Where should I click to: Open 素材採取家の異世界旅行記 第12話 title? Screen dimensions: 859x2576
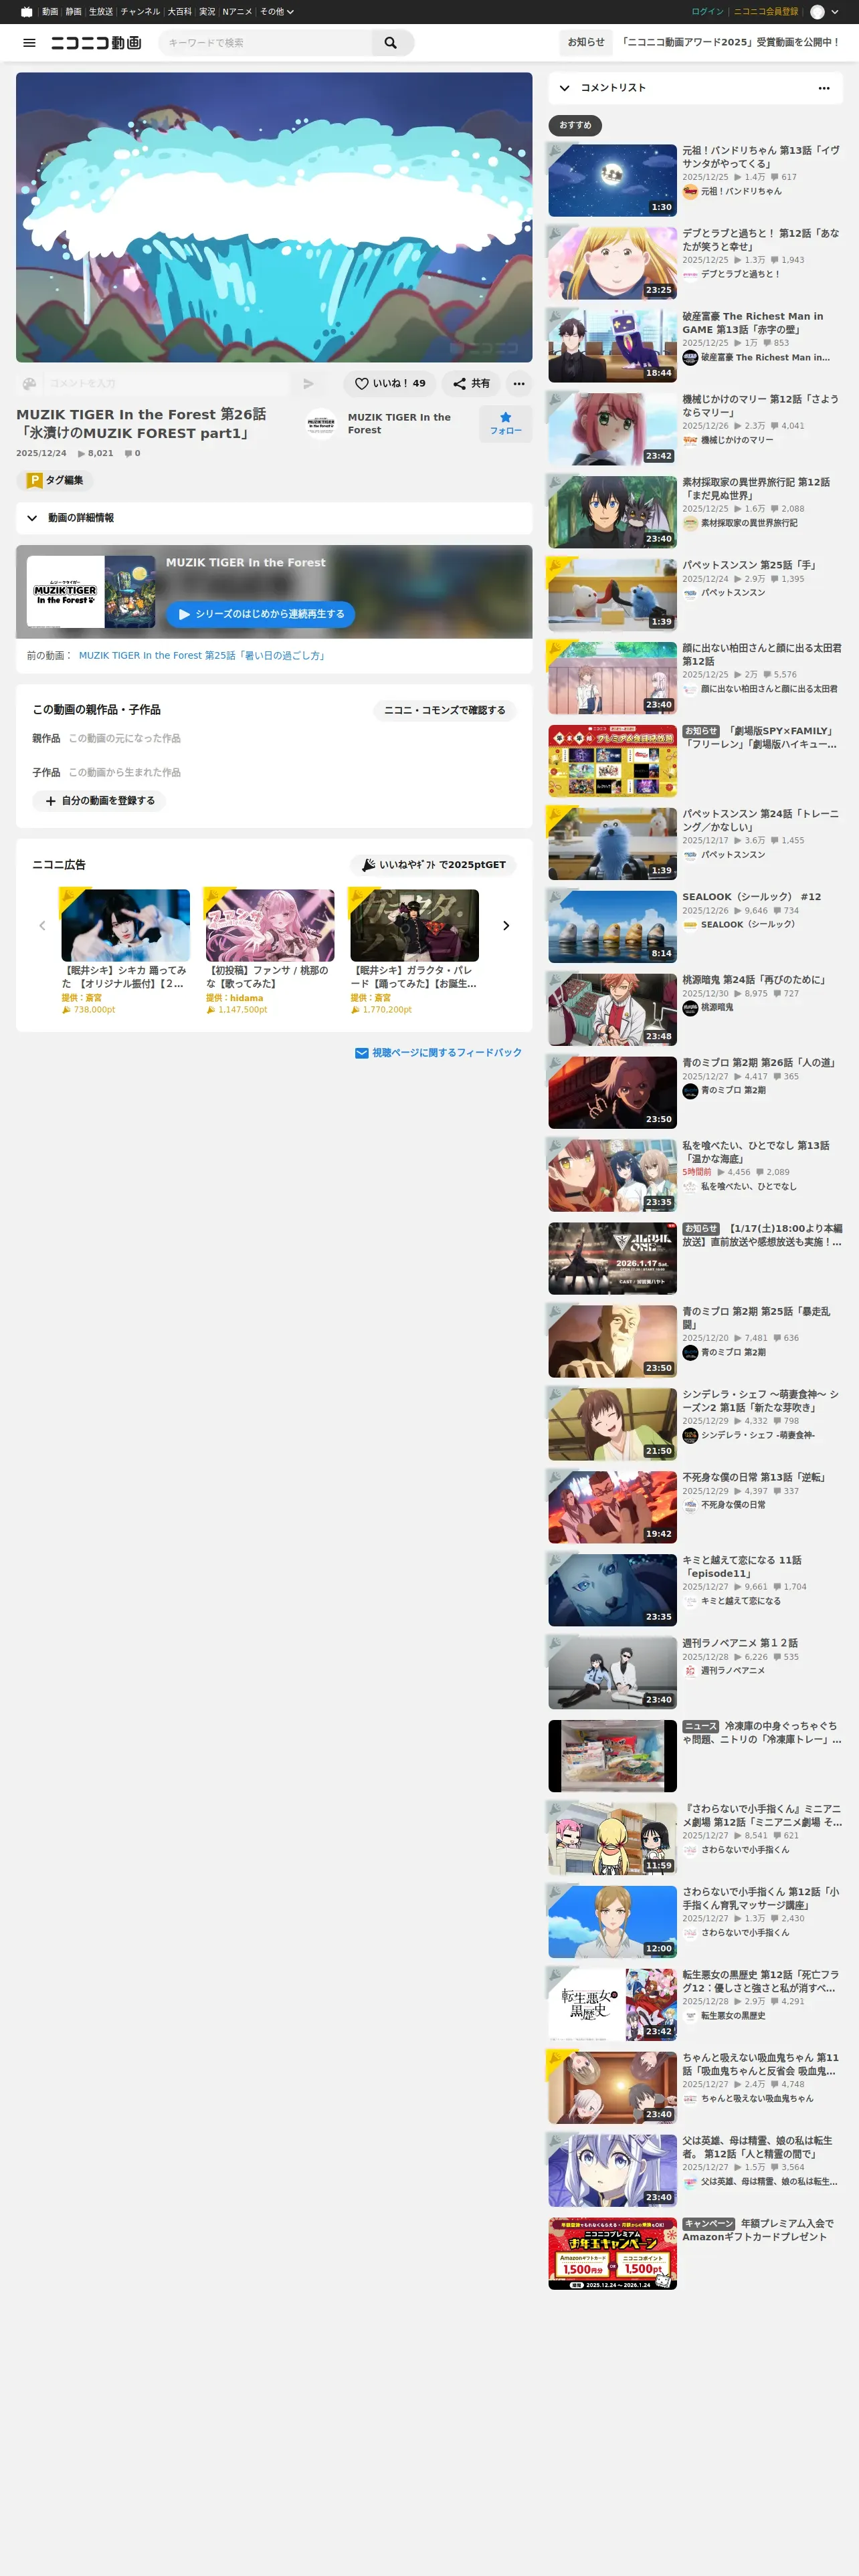pyautogui.click(x=756, y=489)
